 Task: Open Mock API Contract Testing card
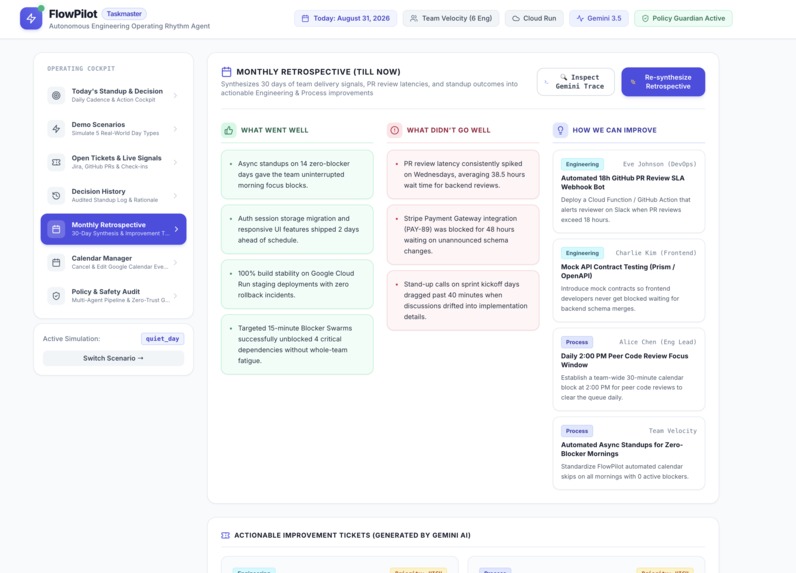629,280
